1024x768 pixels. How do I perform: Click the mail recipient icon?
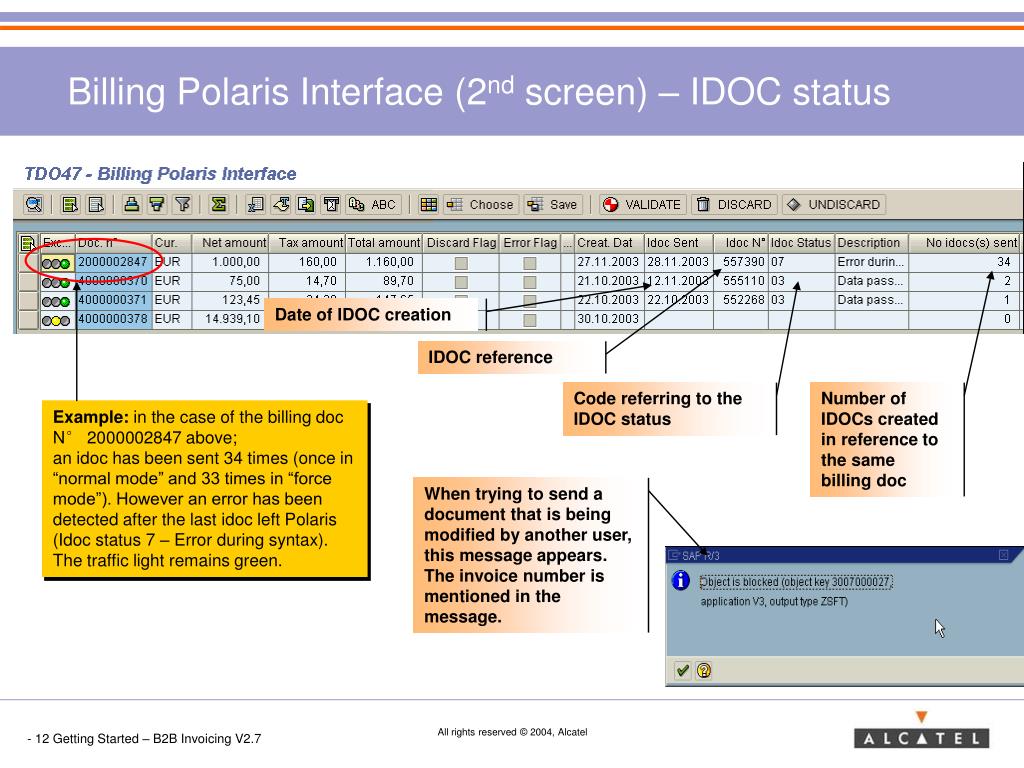pos(331,204)
